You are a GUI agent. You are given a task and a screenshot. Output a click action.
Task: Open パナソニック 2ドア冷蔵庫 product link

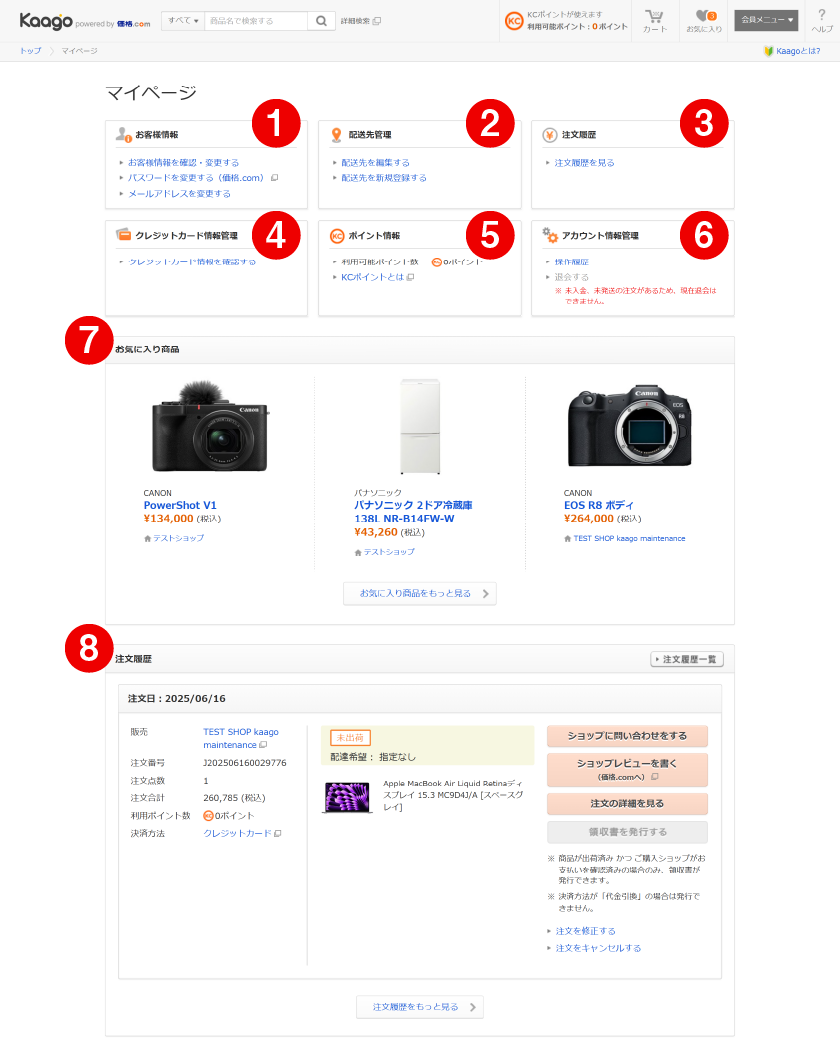[x=413, y=512]
